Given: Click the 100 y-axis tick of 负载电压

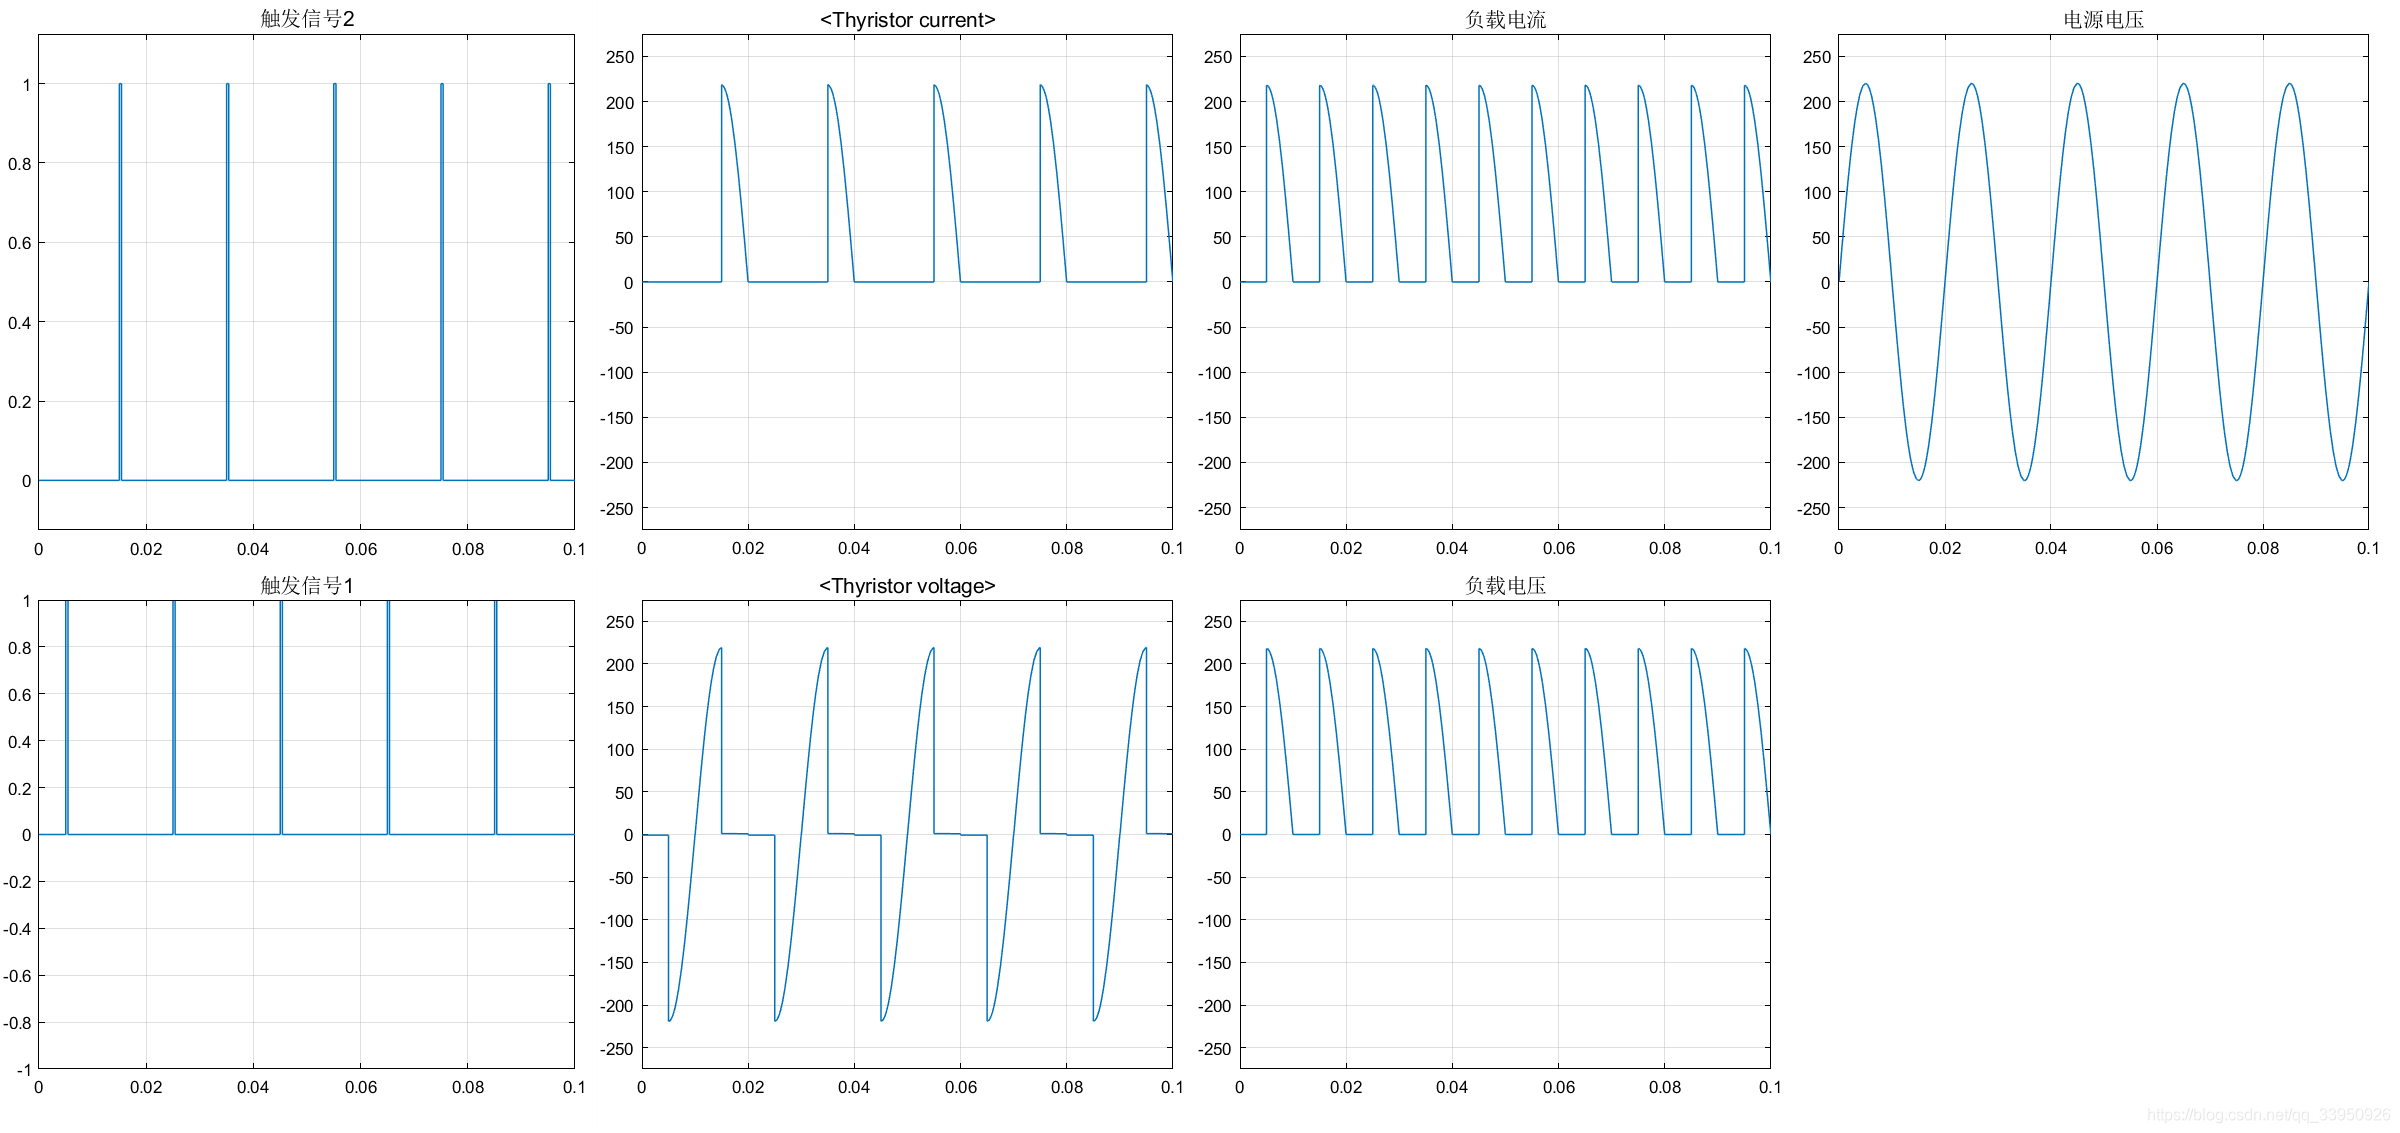Looking at the screenshot, I should pos(1218,750).
